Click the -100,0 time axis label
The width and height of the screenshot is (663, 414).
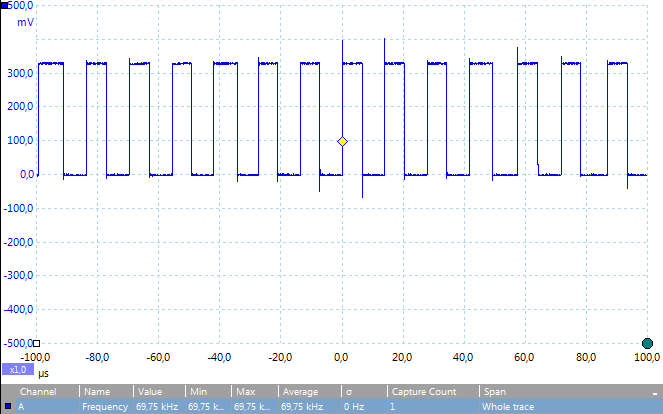(35, 357)
